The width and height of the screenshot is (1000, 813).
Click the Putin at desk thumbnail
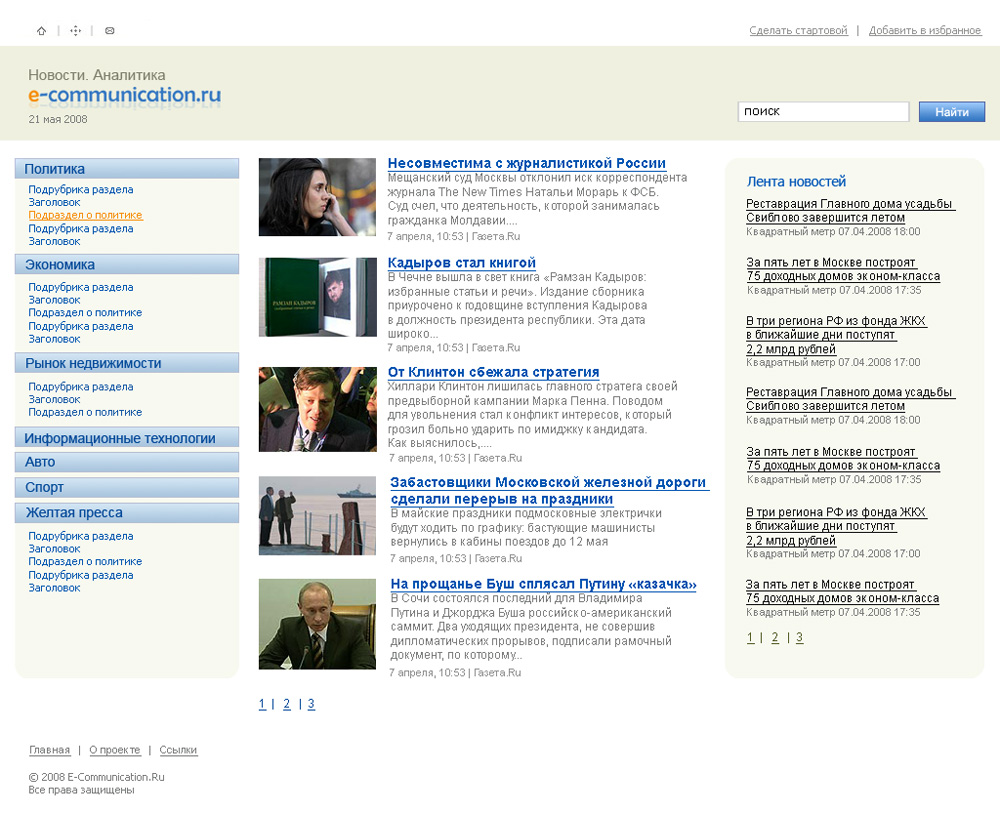coord(318,624)
